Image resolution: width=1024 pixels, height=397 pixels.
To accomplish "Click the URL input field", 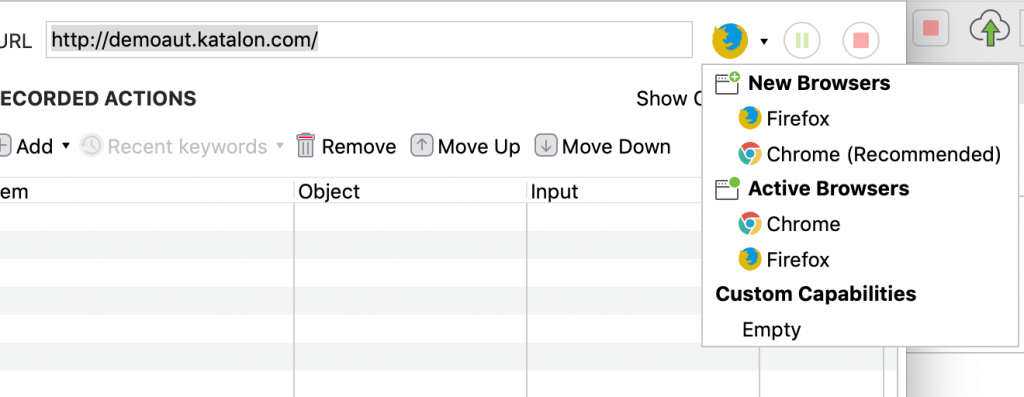I will point(369,40).
